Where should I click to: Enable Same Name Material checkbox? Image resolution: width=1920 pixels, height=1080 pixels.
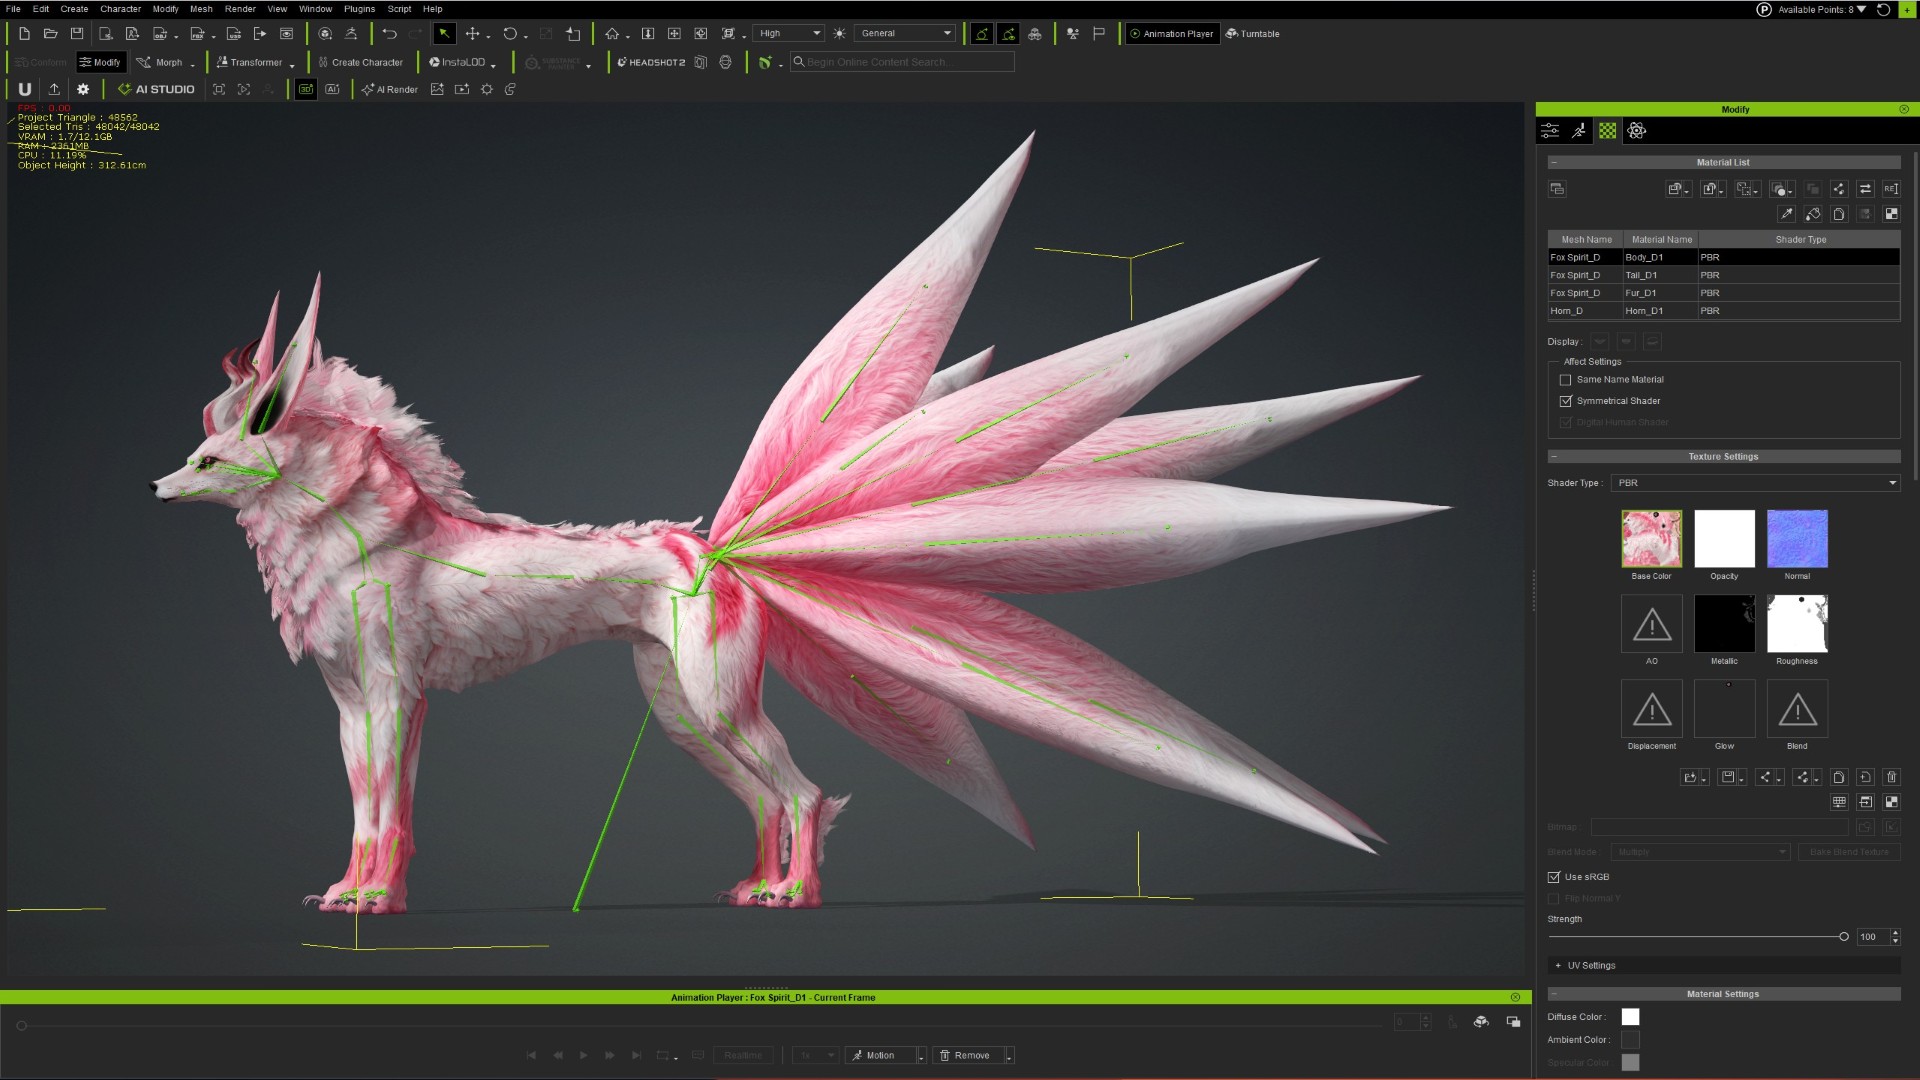(x=1566, y=380)
